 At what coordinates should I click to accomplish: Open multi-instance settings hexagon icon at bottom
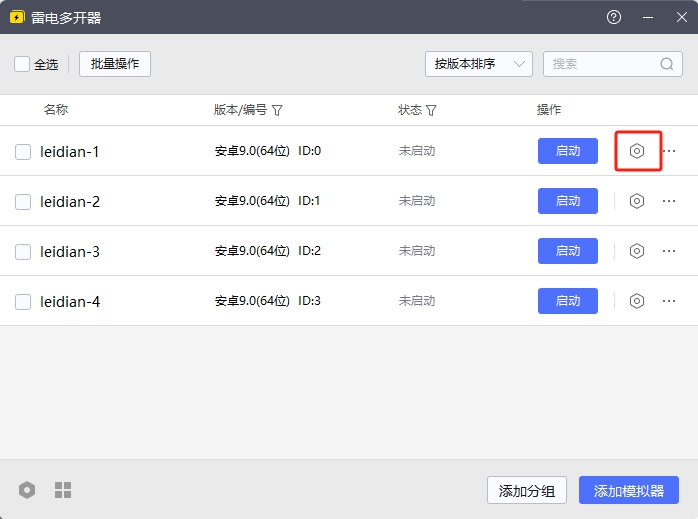pos(27,490)
